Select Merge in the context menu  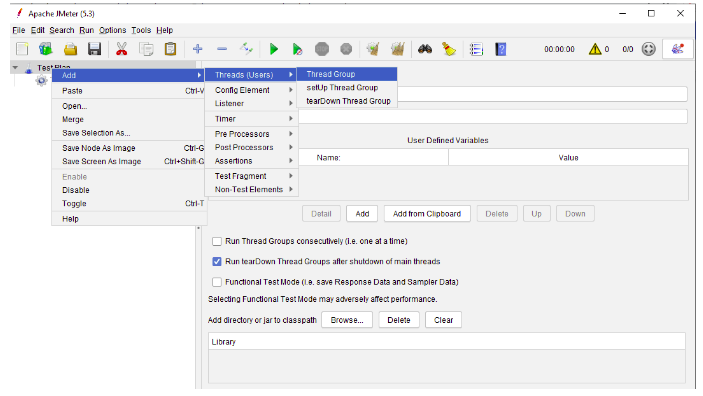click(129, 120)
